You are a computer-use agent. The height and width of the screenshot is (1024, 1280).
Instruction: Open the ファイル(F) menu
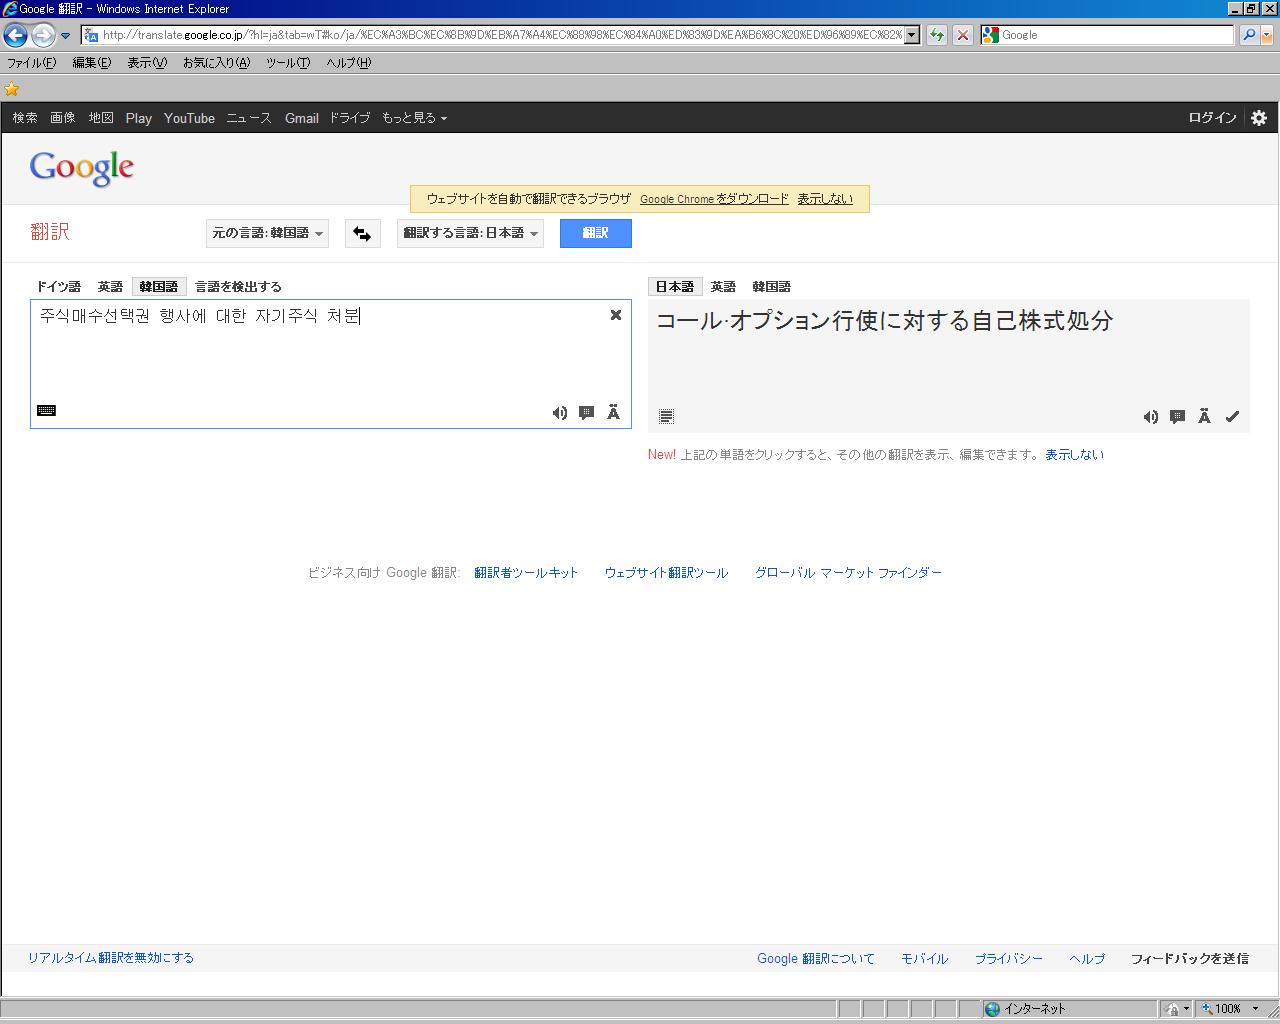click(x=32, y=63)
